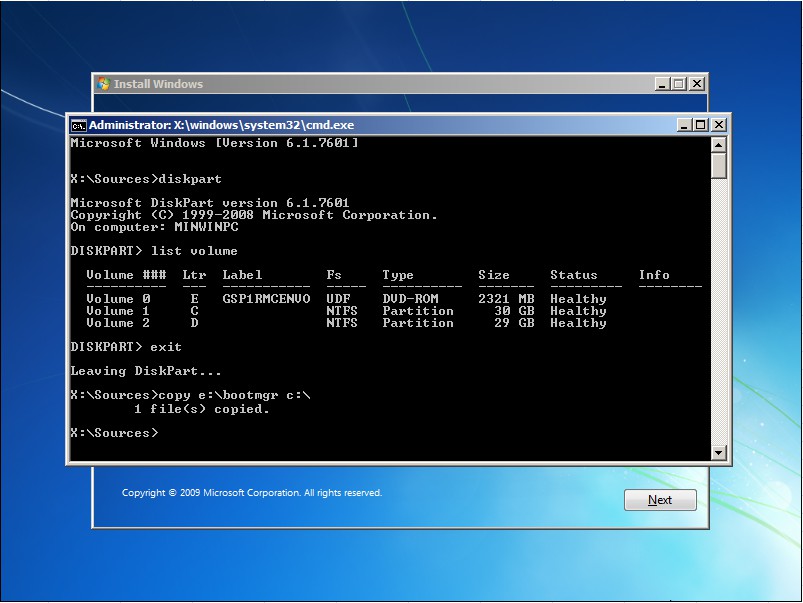Image resolution: width=803 pixels, height=603 pixels.
Task: Click the 30 GB size value
Action: [x=514, y=311]
